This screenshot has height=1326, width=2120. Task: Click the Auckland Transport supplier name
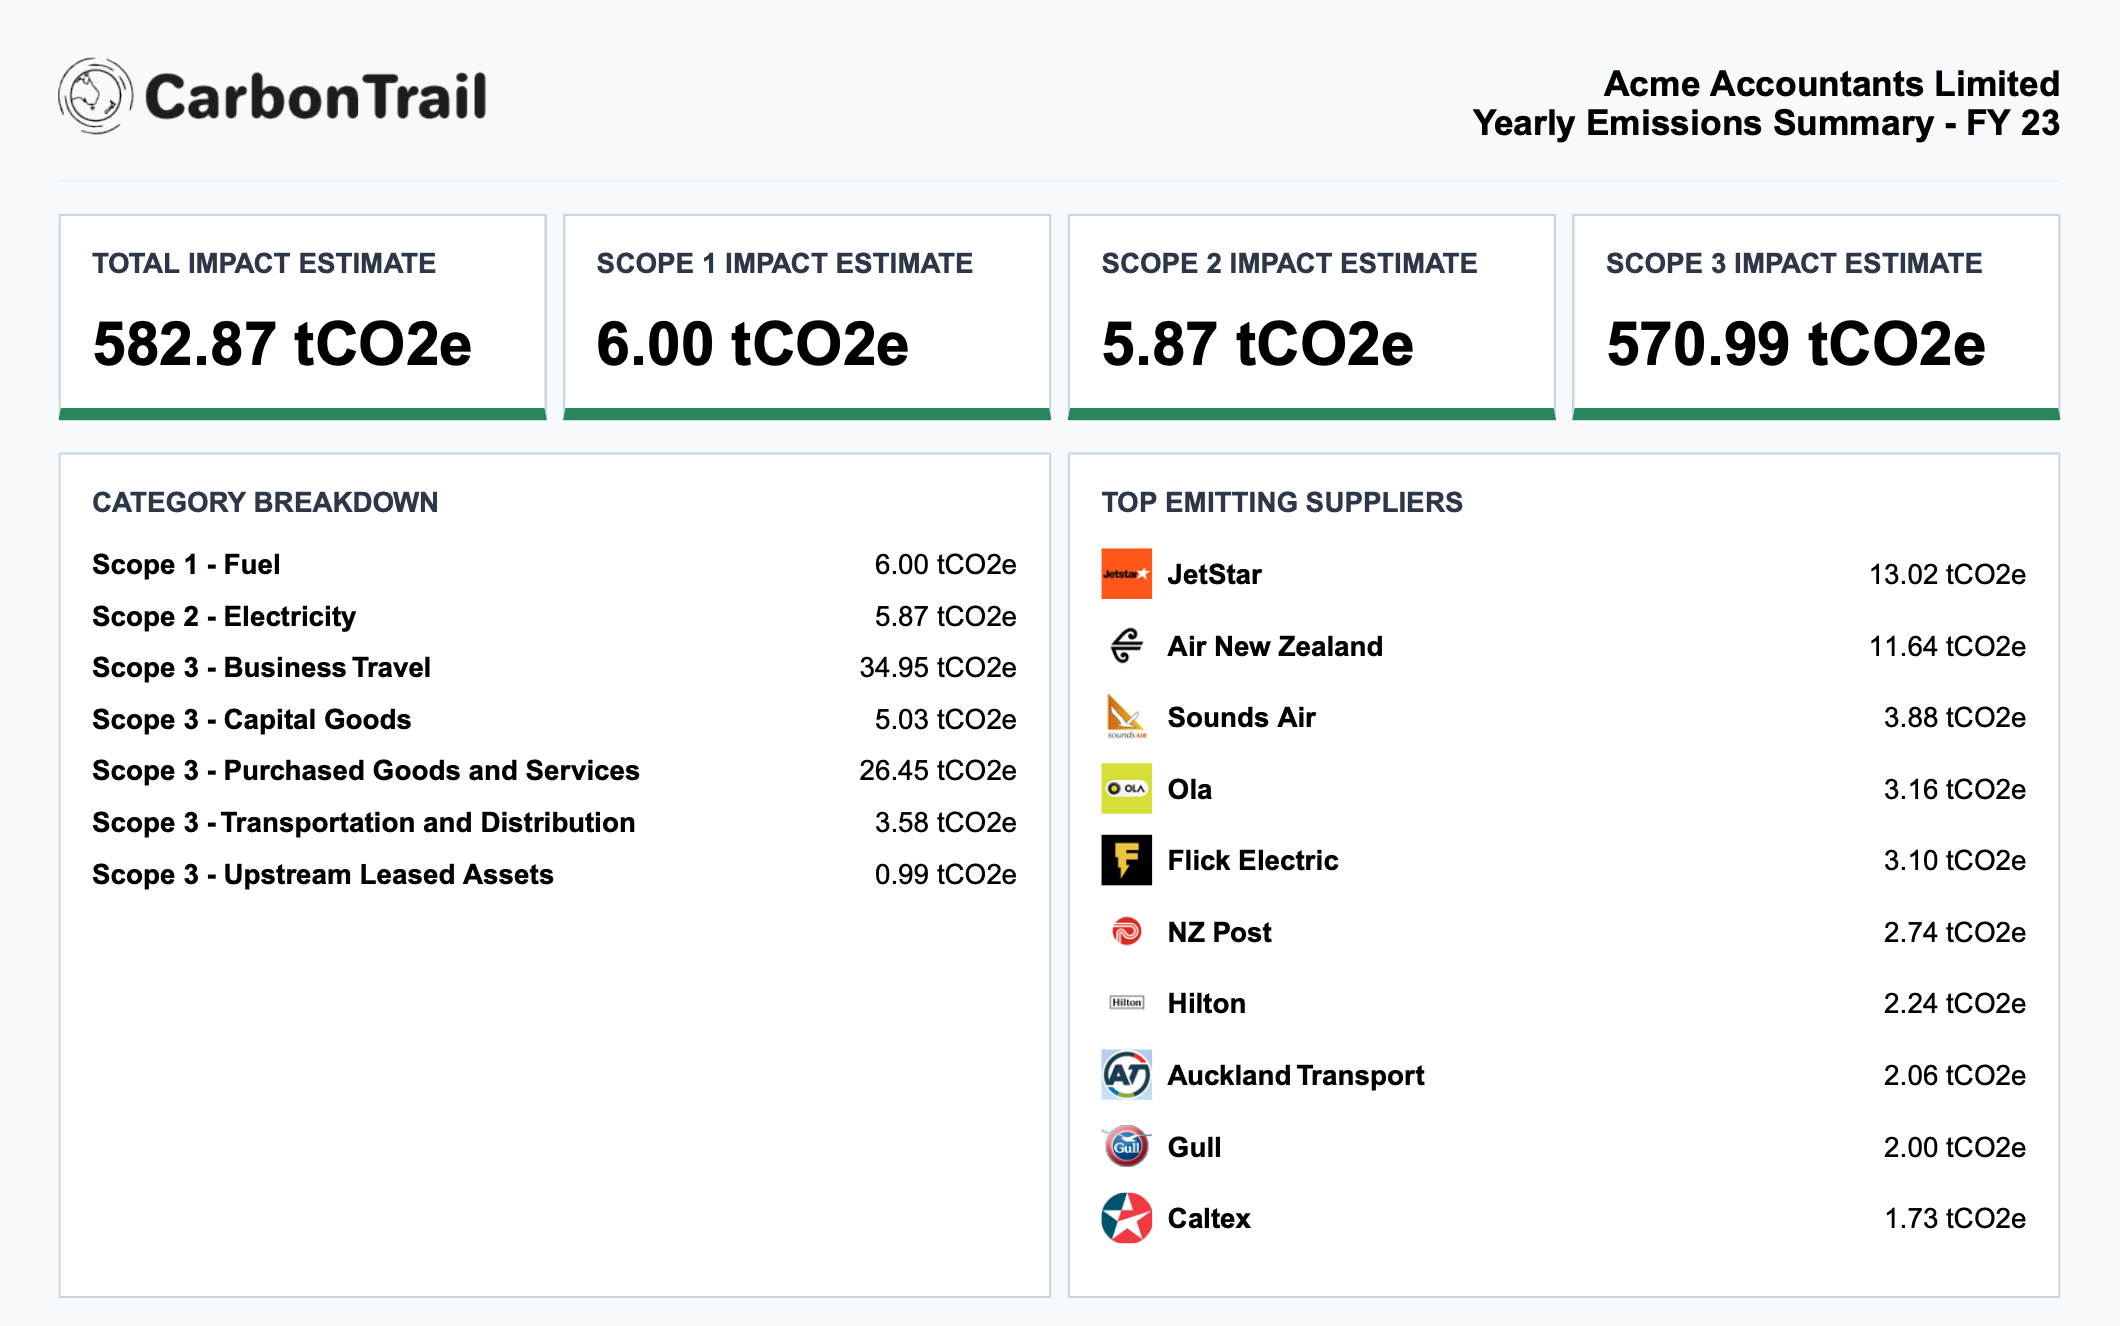pos(1296,1076)
